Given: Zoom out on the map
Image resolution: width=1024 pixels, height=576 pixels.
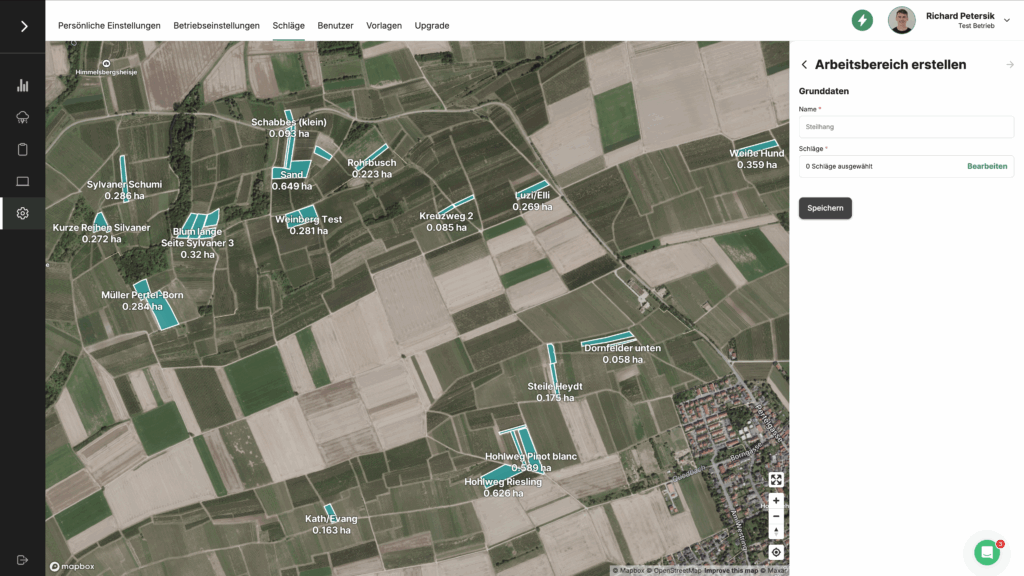Looking at the screenshot, I should [x=776, y=516].
